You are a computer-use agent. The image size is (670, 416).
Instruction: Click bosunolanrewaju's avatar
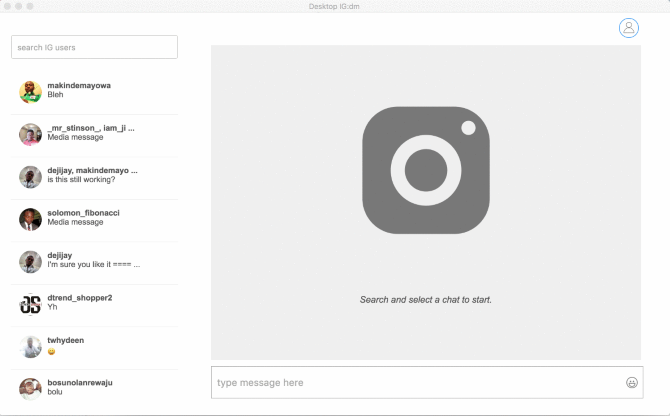(30, 389)
